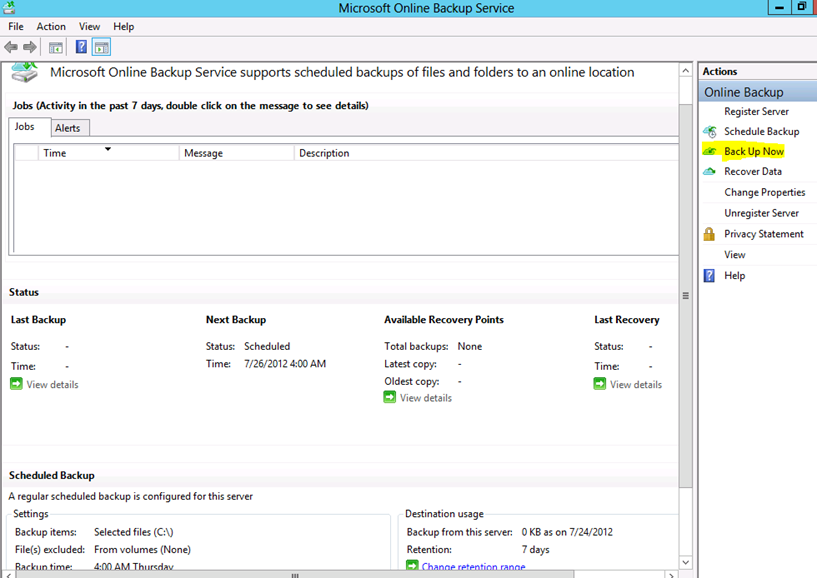Viewport: 817px width, 578px height.
Task: Click the Retention '7 days' value
Action: (x=535, y=549)
